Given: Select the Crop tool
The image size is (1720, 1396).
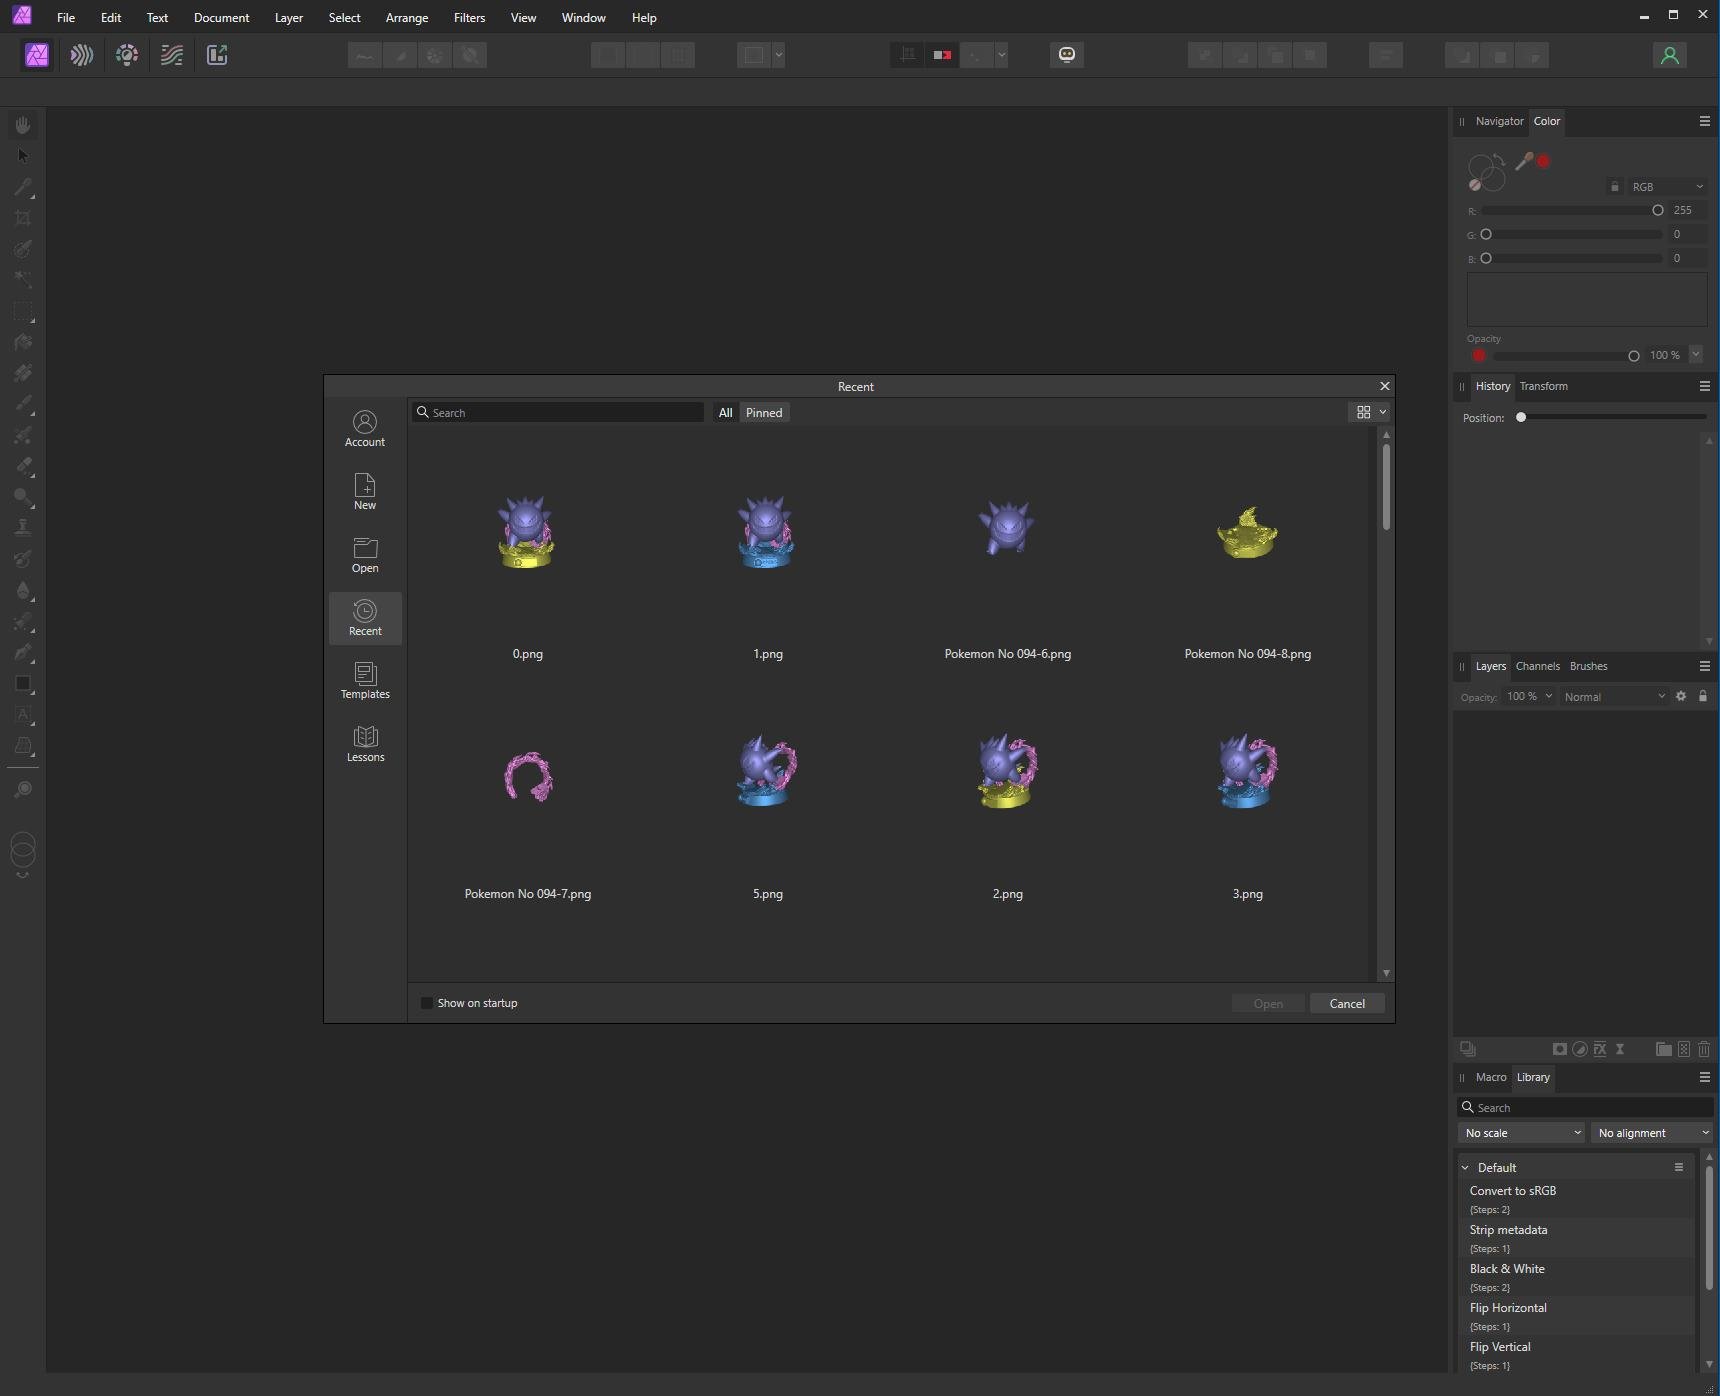Looking at the screenshot, I should pyautogui.click(x=23, y=218).
